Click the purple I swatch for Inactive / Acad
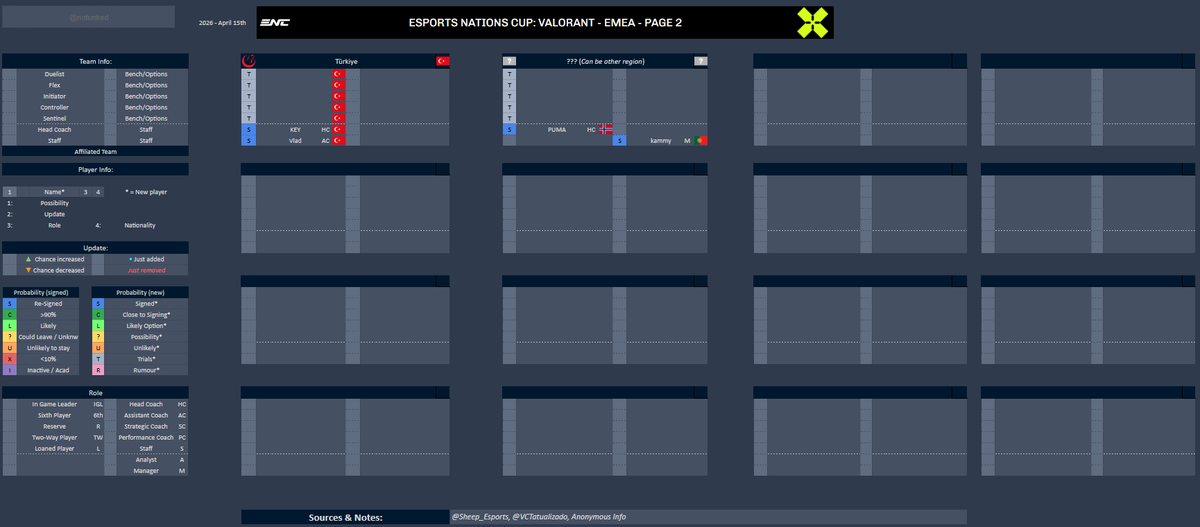 click(9, 369)
